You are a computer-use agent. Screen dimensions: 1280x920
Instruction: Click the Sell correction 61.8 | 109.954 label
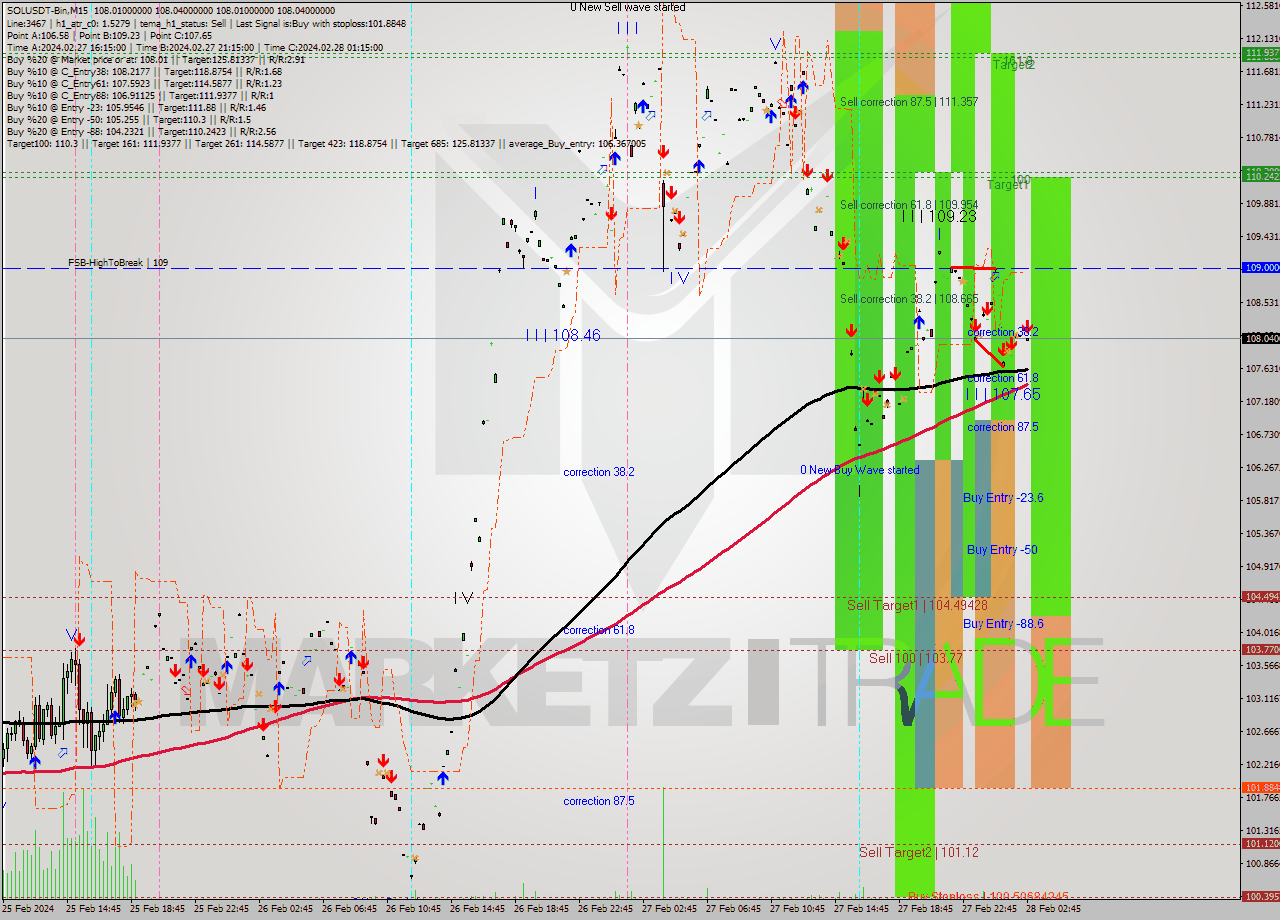pyautogui.click(x=909, y=205)
